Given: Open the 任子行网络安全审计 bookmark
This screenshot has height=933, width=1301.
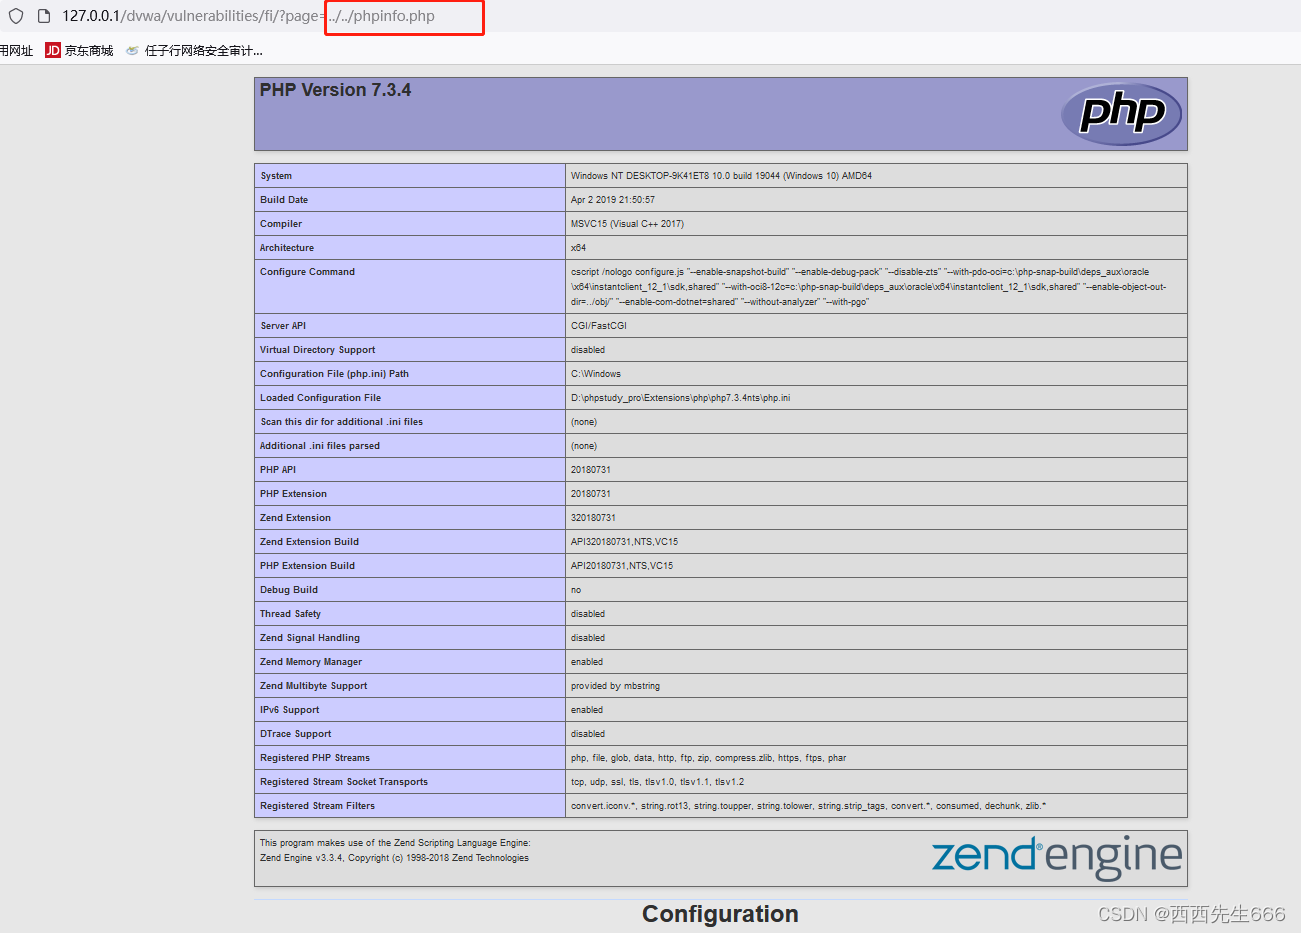Looking at the screenshot, I should [194, 50].
